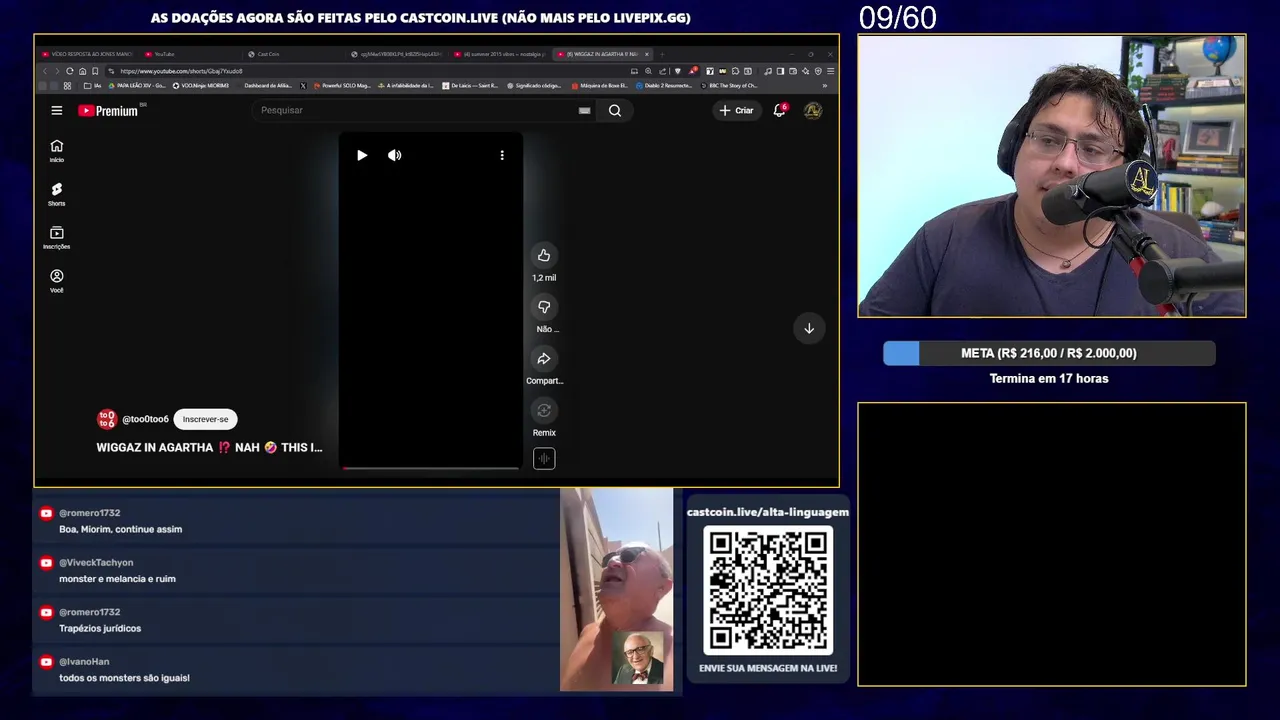Open a new browser tab
Image resolution: width=1280 pixels, height=720 pixels.
click(x=662, y=54)
